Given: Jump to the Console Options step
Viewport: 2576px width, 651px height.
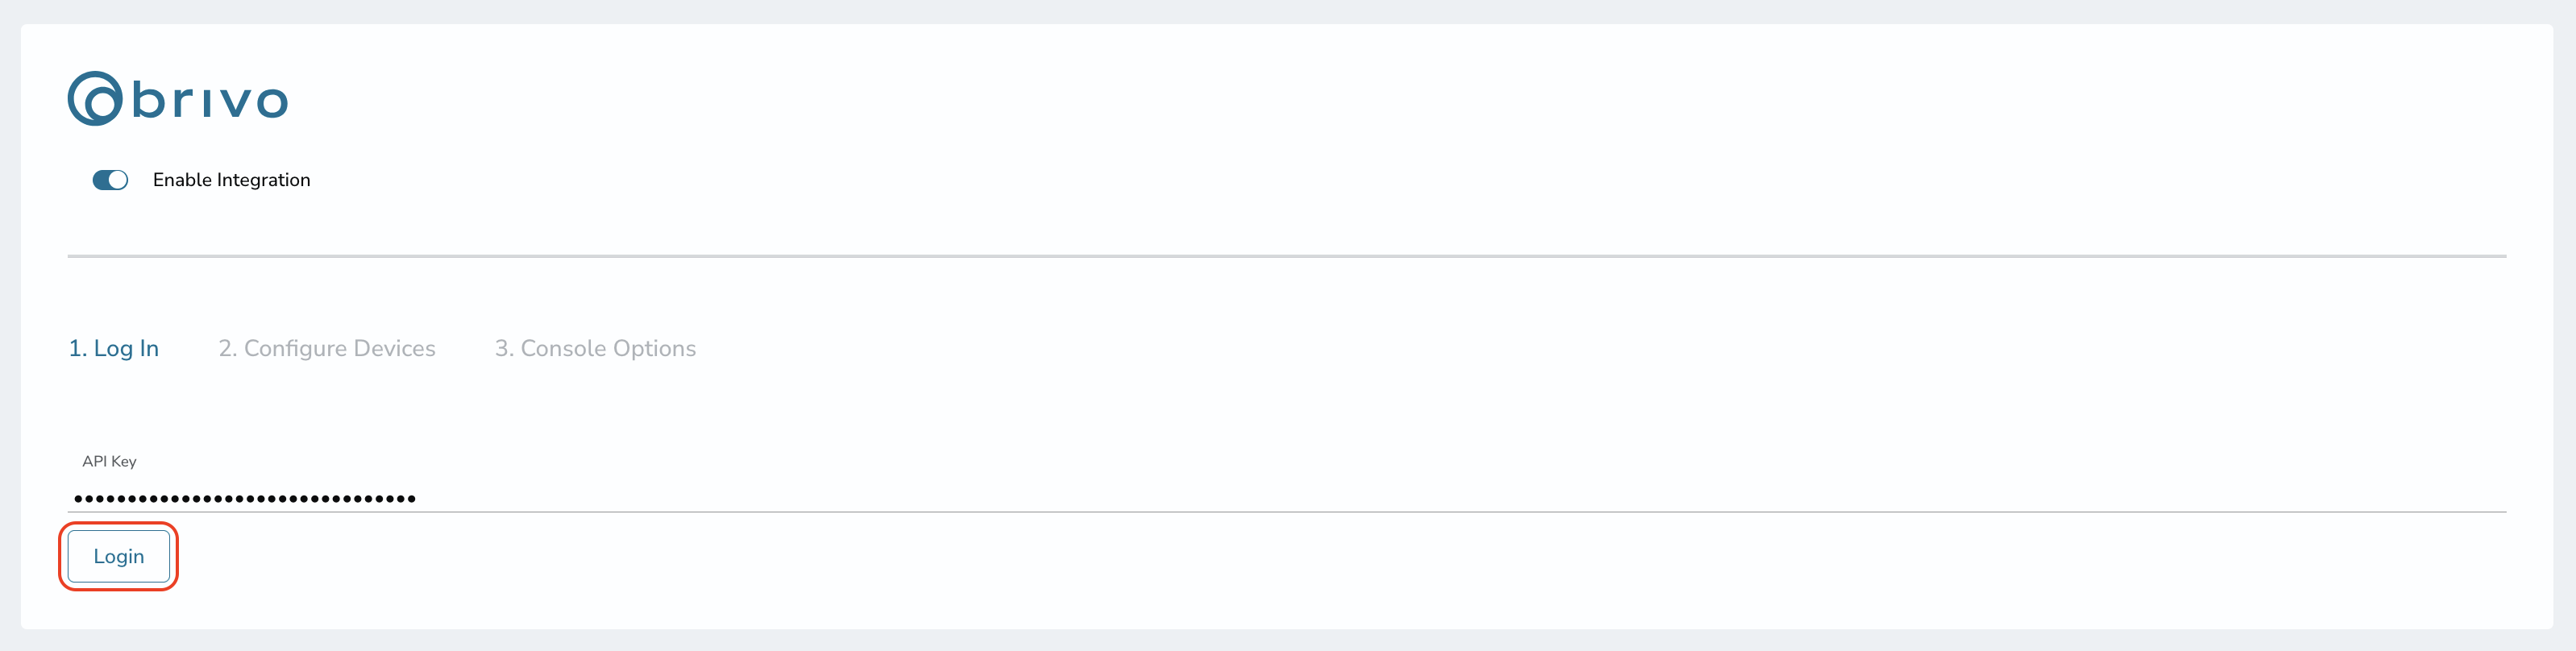Looking at the screenshot, I should click(595, 348).
